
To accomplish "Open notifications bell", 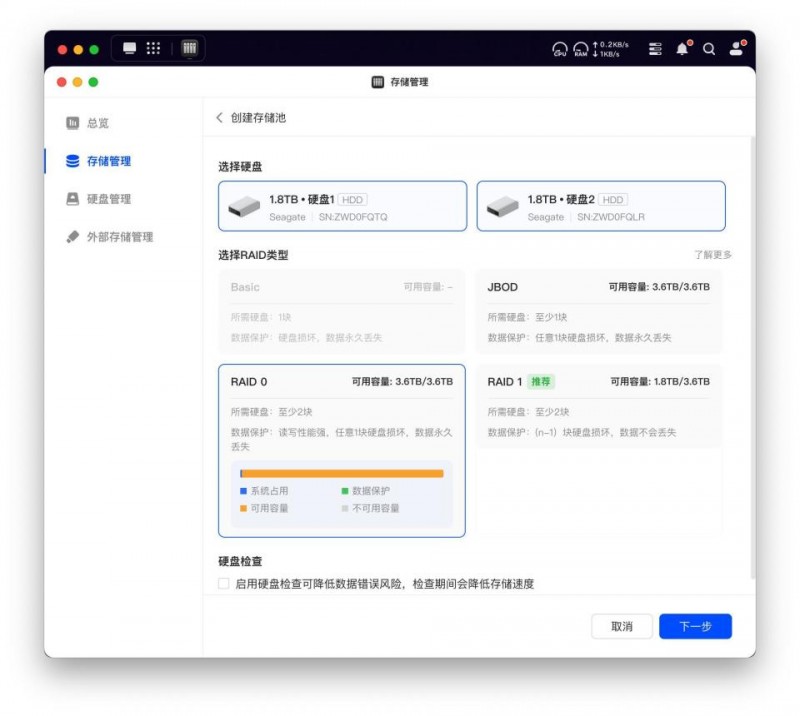I will tap(683, 49).
